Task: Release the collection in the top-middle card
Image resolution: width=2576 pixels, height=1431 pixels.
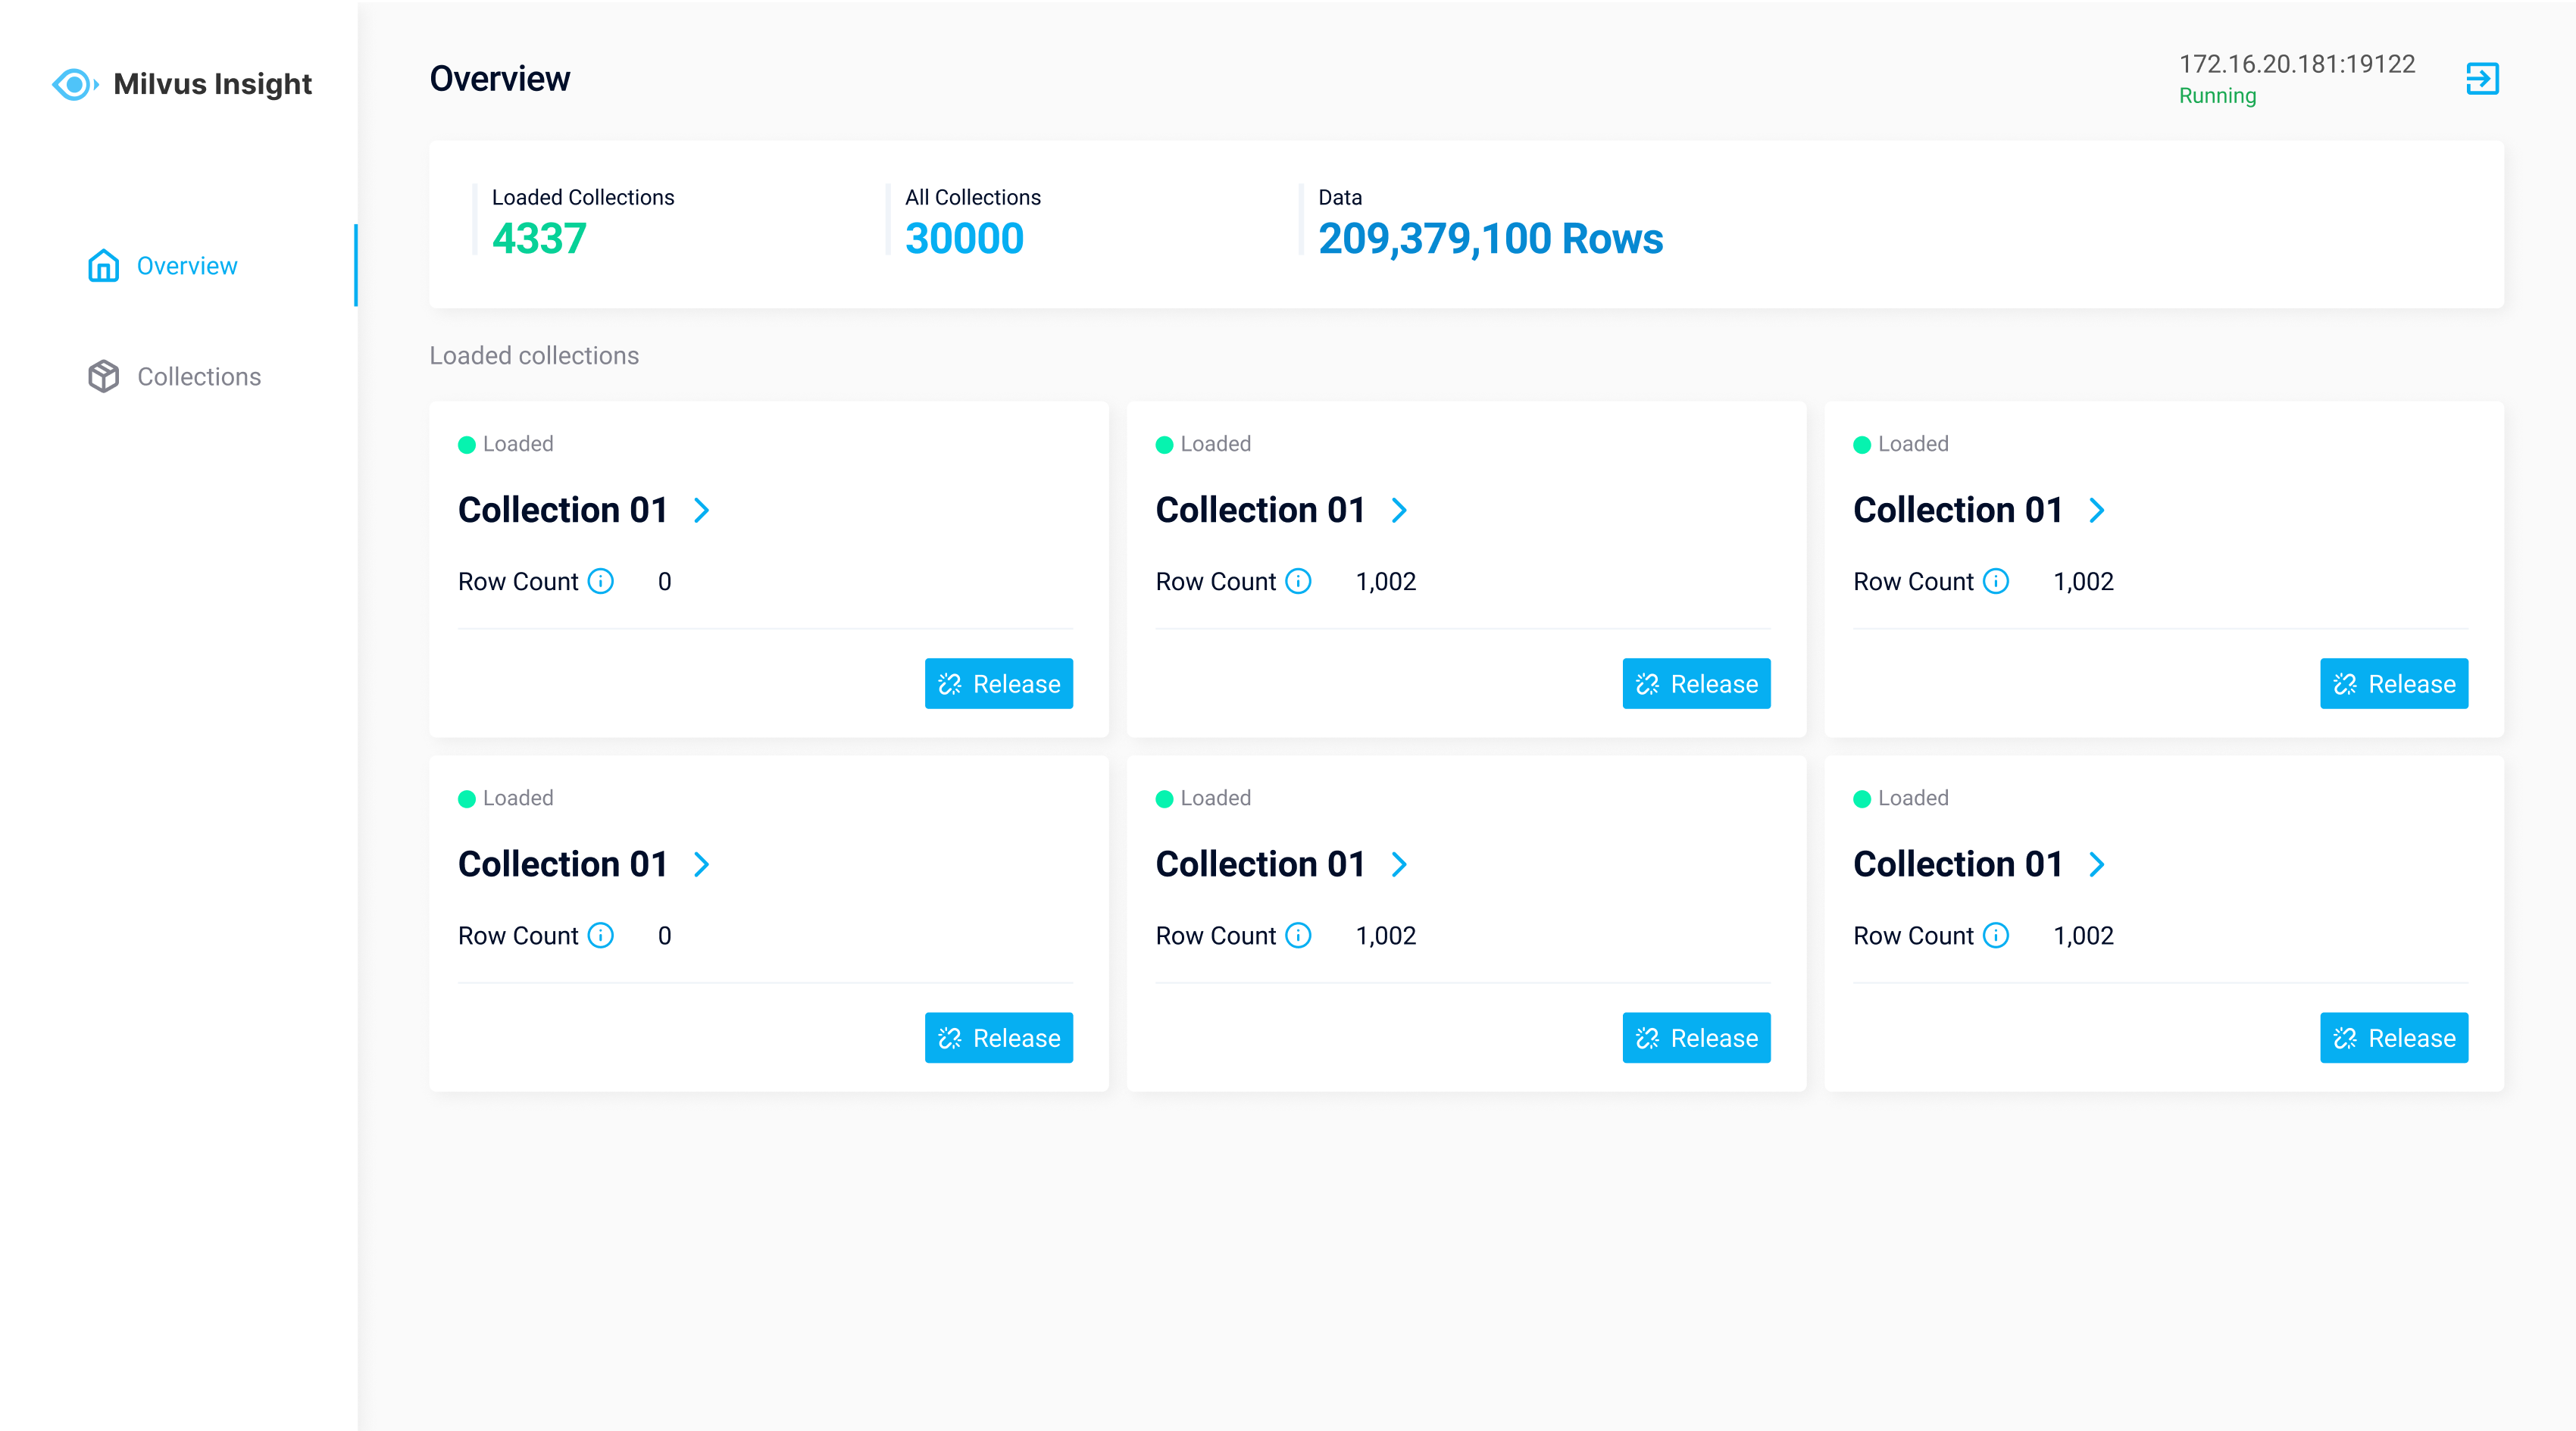Action: 1697,683
